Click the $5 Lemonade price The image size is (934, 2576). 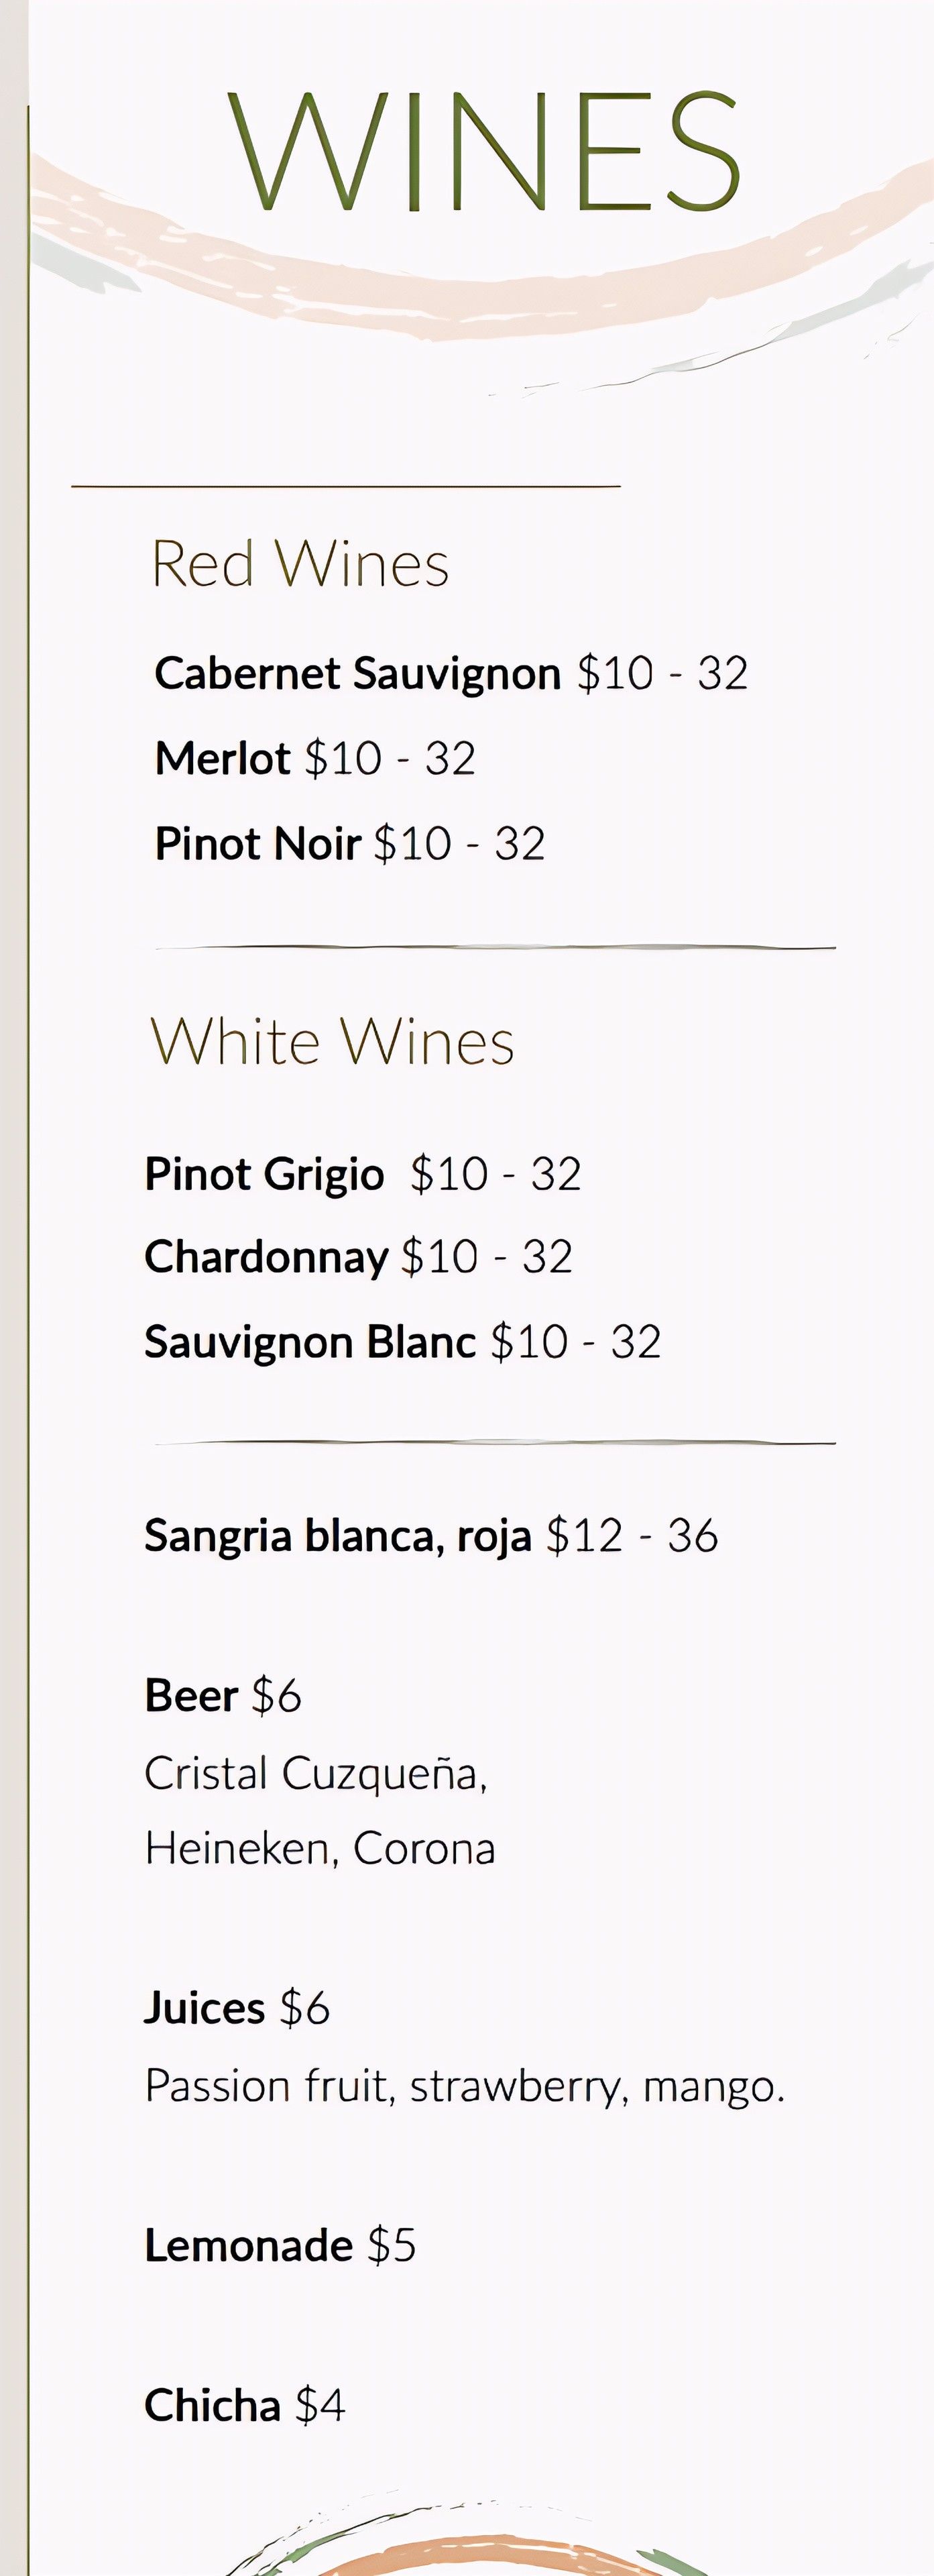pyautogui.click(x=391, y=2246)
